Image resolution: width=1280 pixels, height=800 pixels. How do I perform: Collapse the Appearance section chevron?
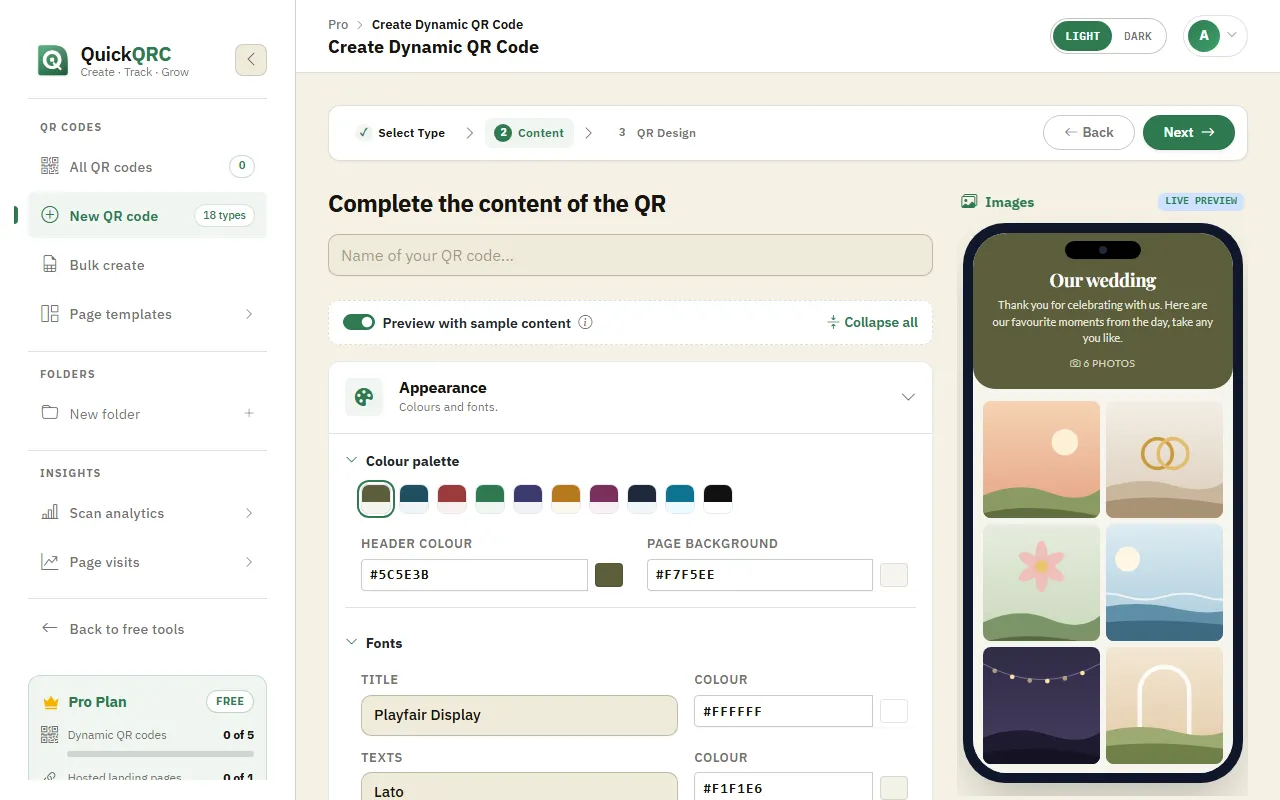(x=908, y=397)
